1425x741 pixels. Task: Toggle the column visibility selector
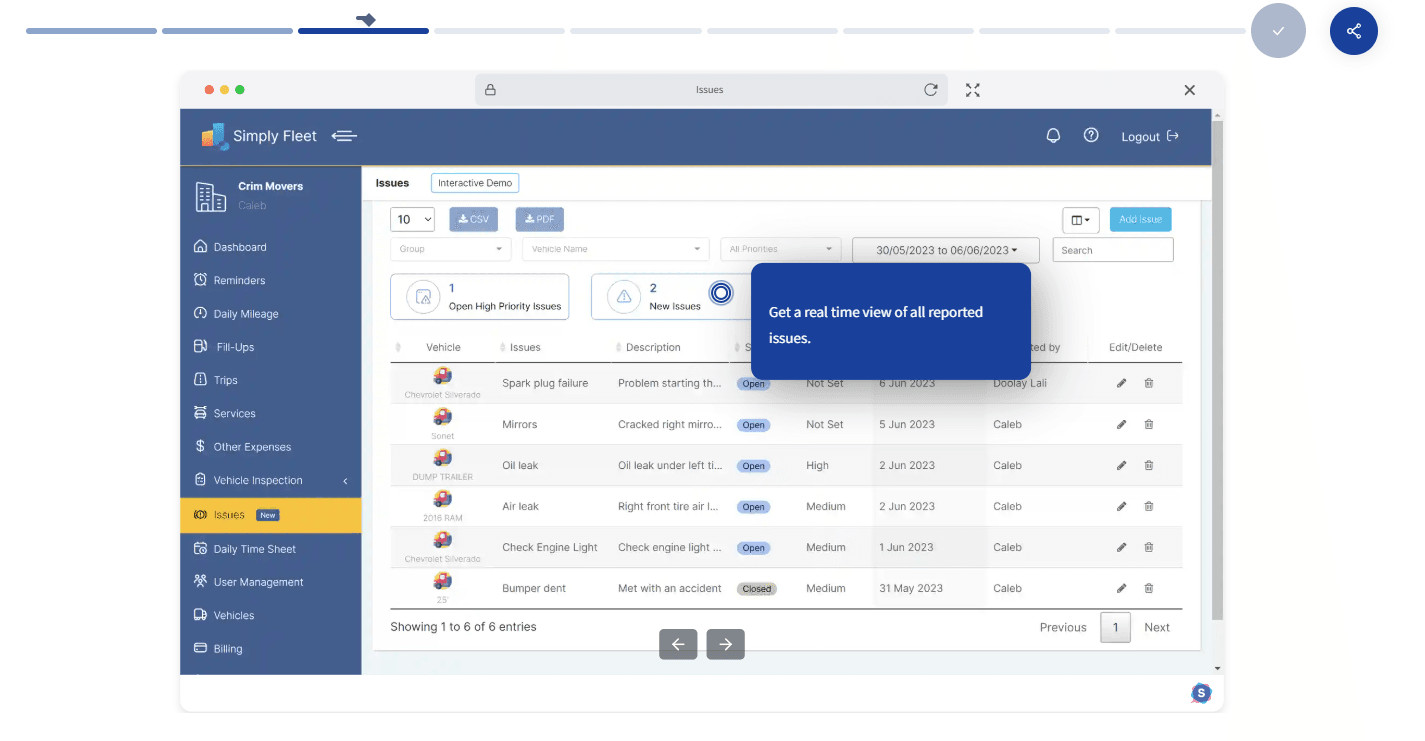coord(1081,219)
